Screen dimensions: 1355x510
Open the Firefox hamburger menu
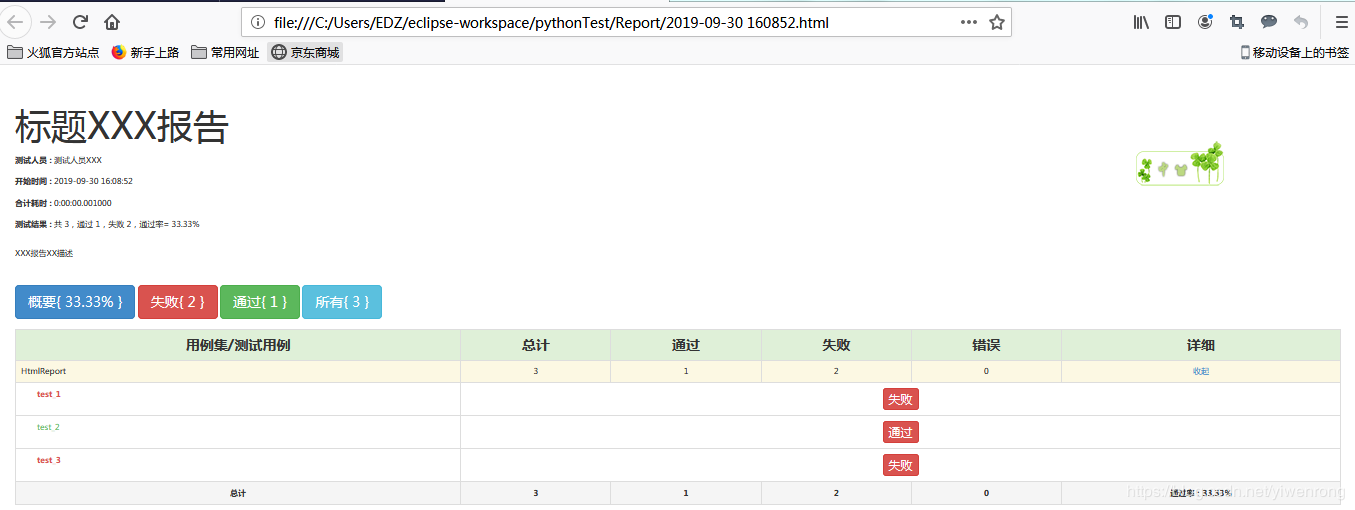point(1341,22)
